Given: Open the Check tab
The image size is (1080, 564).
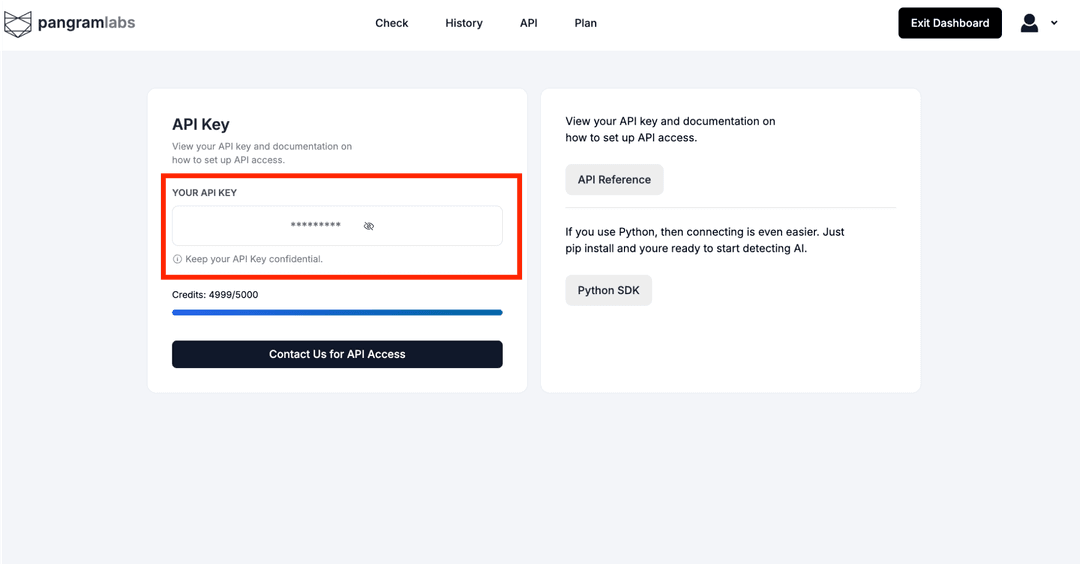Looking at the screenshot, I should click(391, 23).
